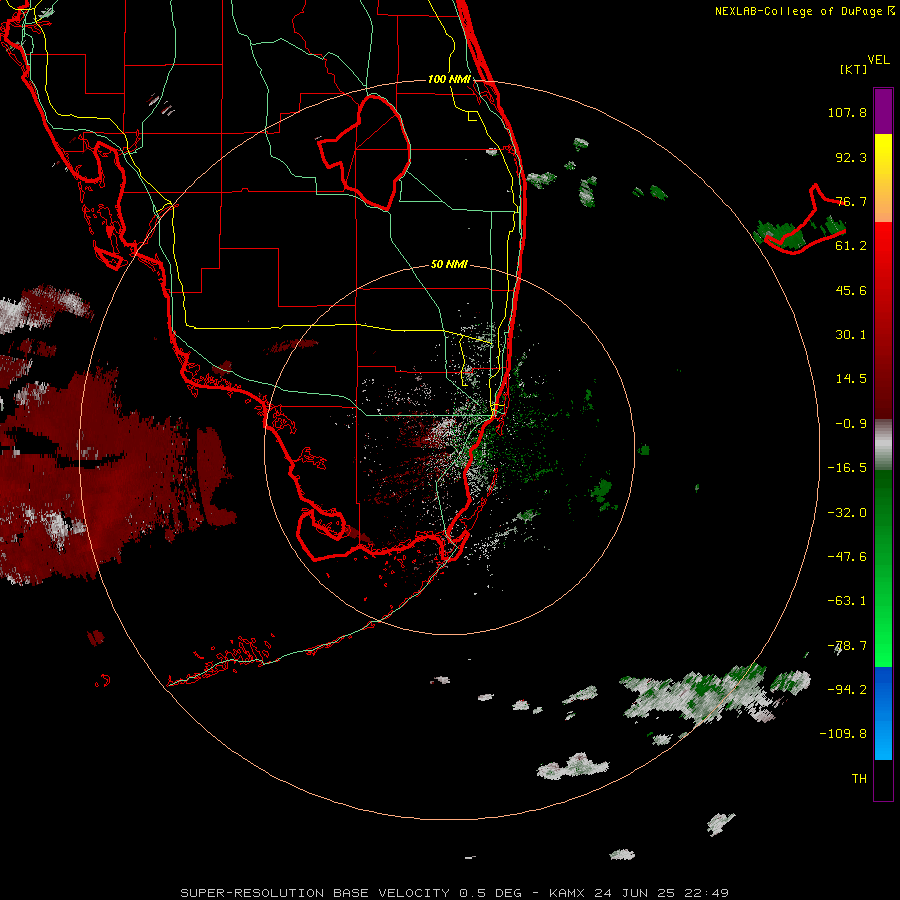Screen dimensions: 900x900
Task: Pick the blue segment of velocity scale
Action: coord(883,713)
